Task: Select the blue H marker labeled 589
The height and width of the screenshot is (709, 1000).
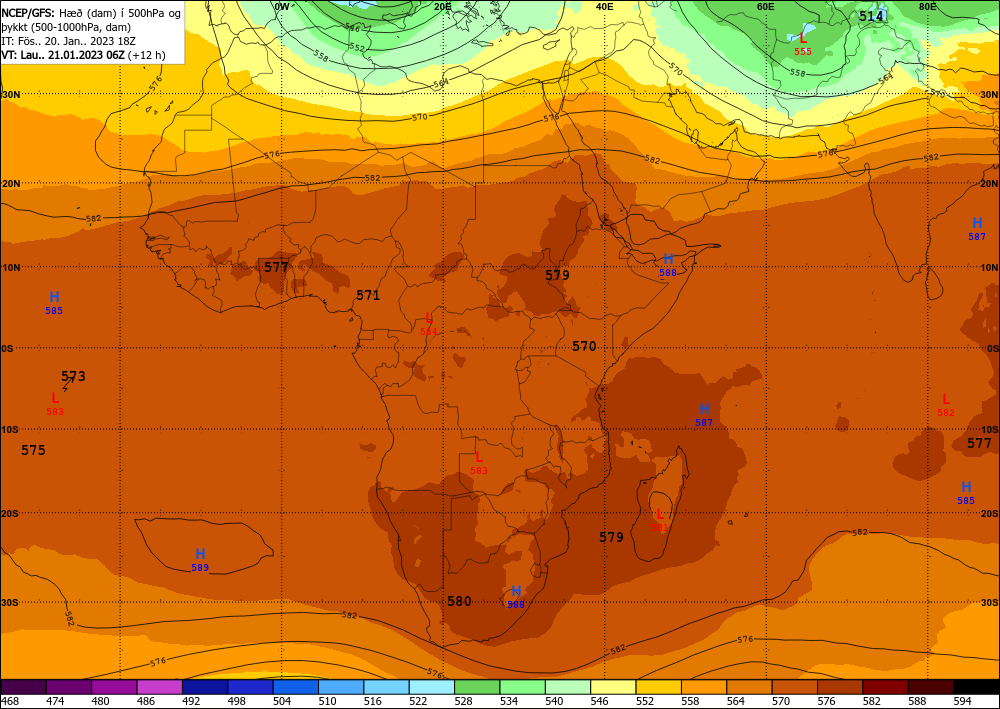Action: (200, 559)
